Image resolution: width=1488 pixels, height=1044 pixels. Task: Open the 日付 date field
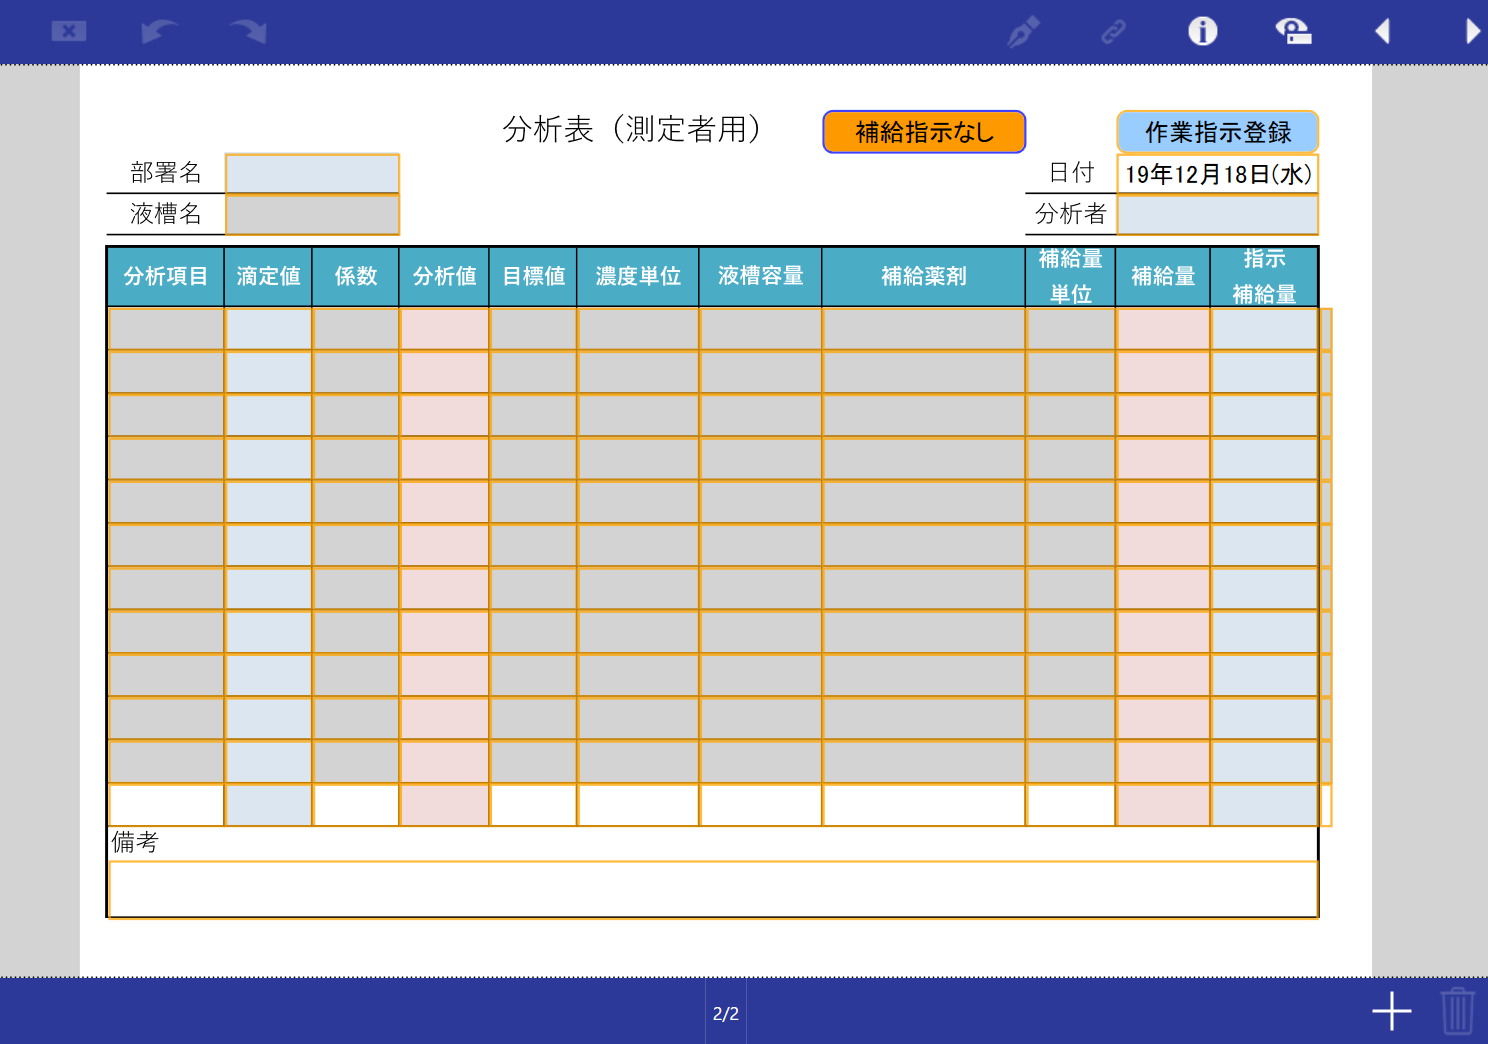[x=1217, y=174]
